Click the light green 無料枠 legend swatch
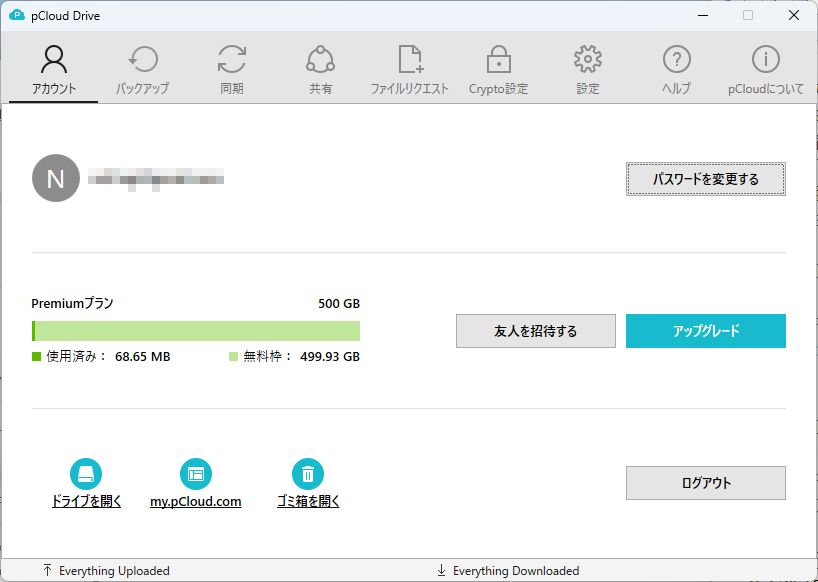The image size is (818, 582). click(233, 357)
